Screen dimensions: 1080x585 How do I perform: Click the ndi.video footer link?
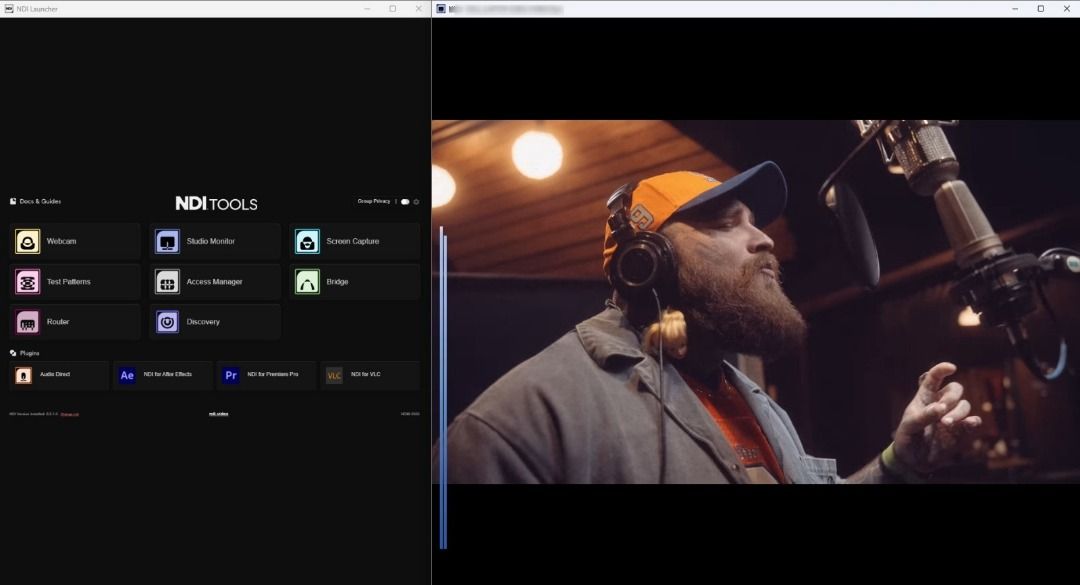[218, 413]
